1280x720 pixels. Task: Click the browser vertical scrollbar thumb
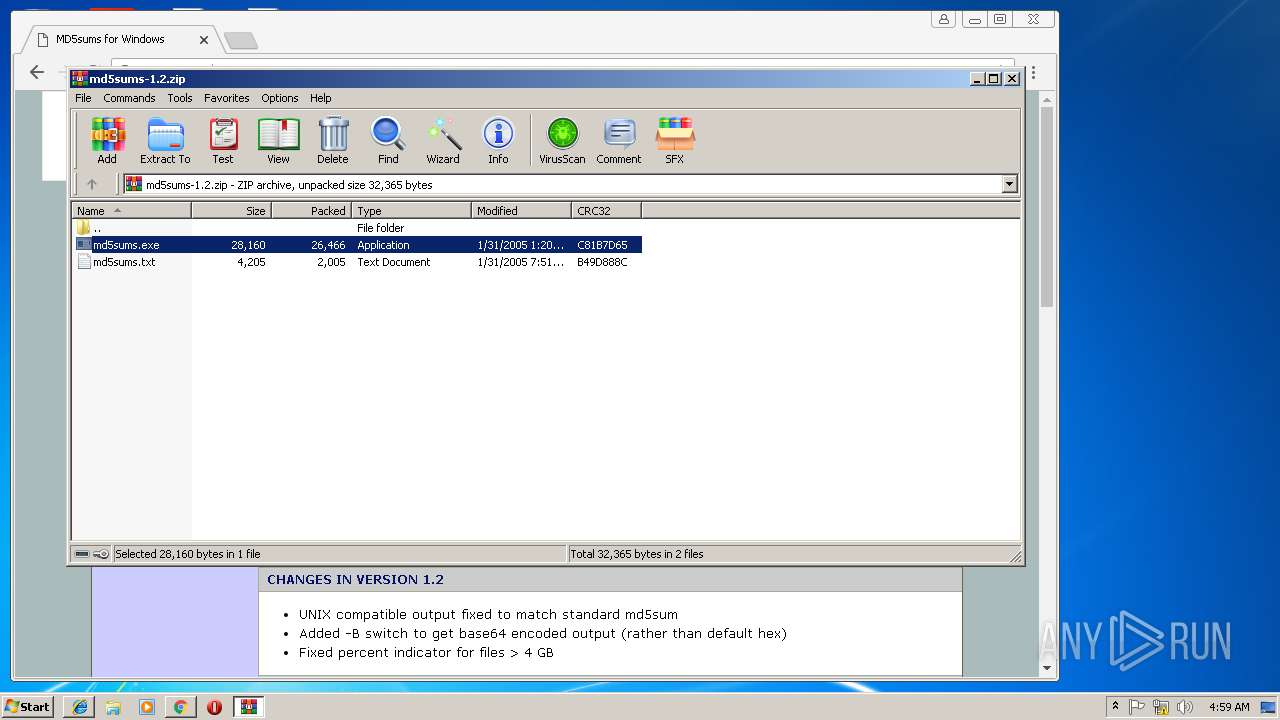tap(1047, 205)
